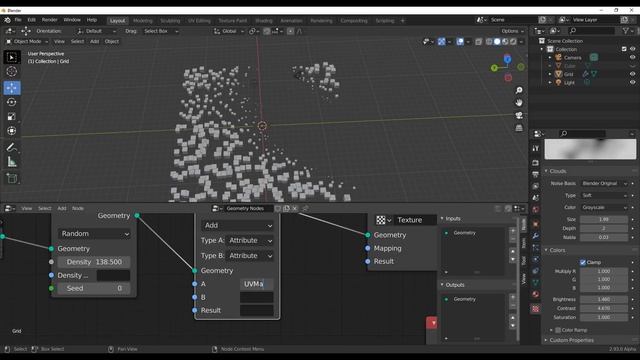The width and height of the screenshot is (640, 360).
Task: Collapse the Clouds panel
Action: (x=557, y=171)
